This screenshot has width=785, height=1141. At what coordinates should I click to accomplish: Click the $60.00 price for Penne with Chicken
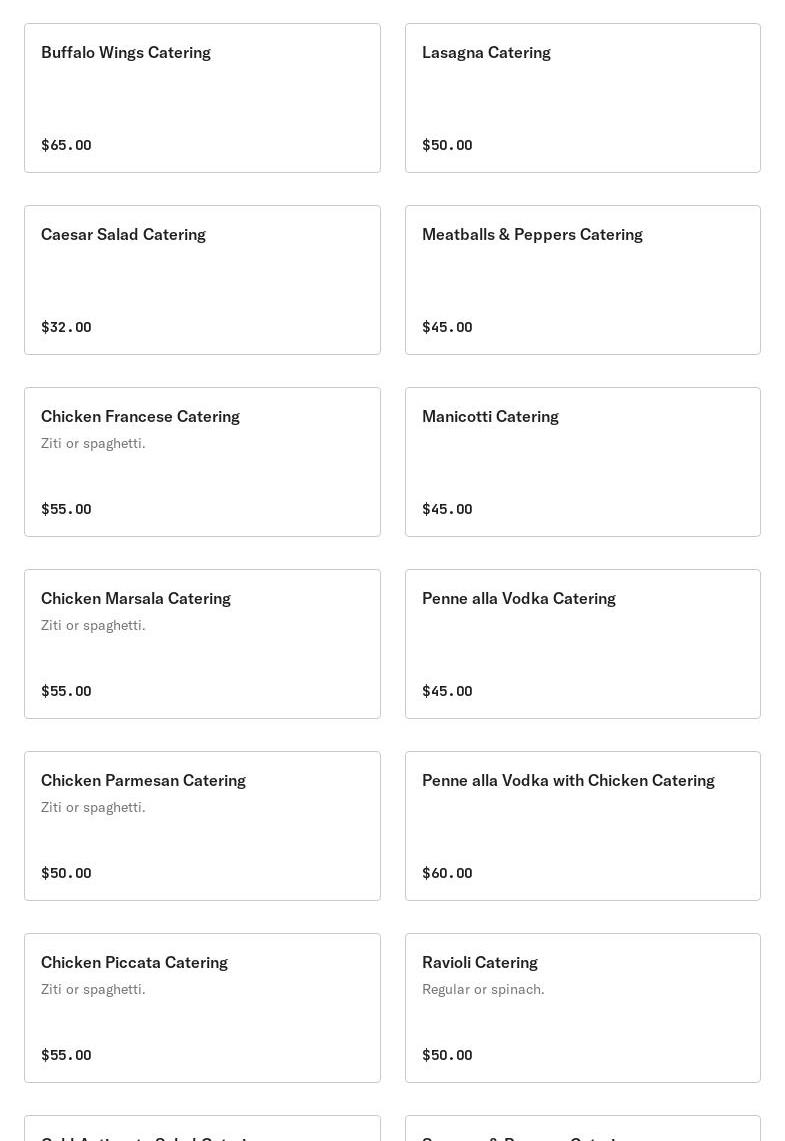[447, 873]
